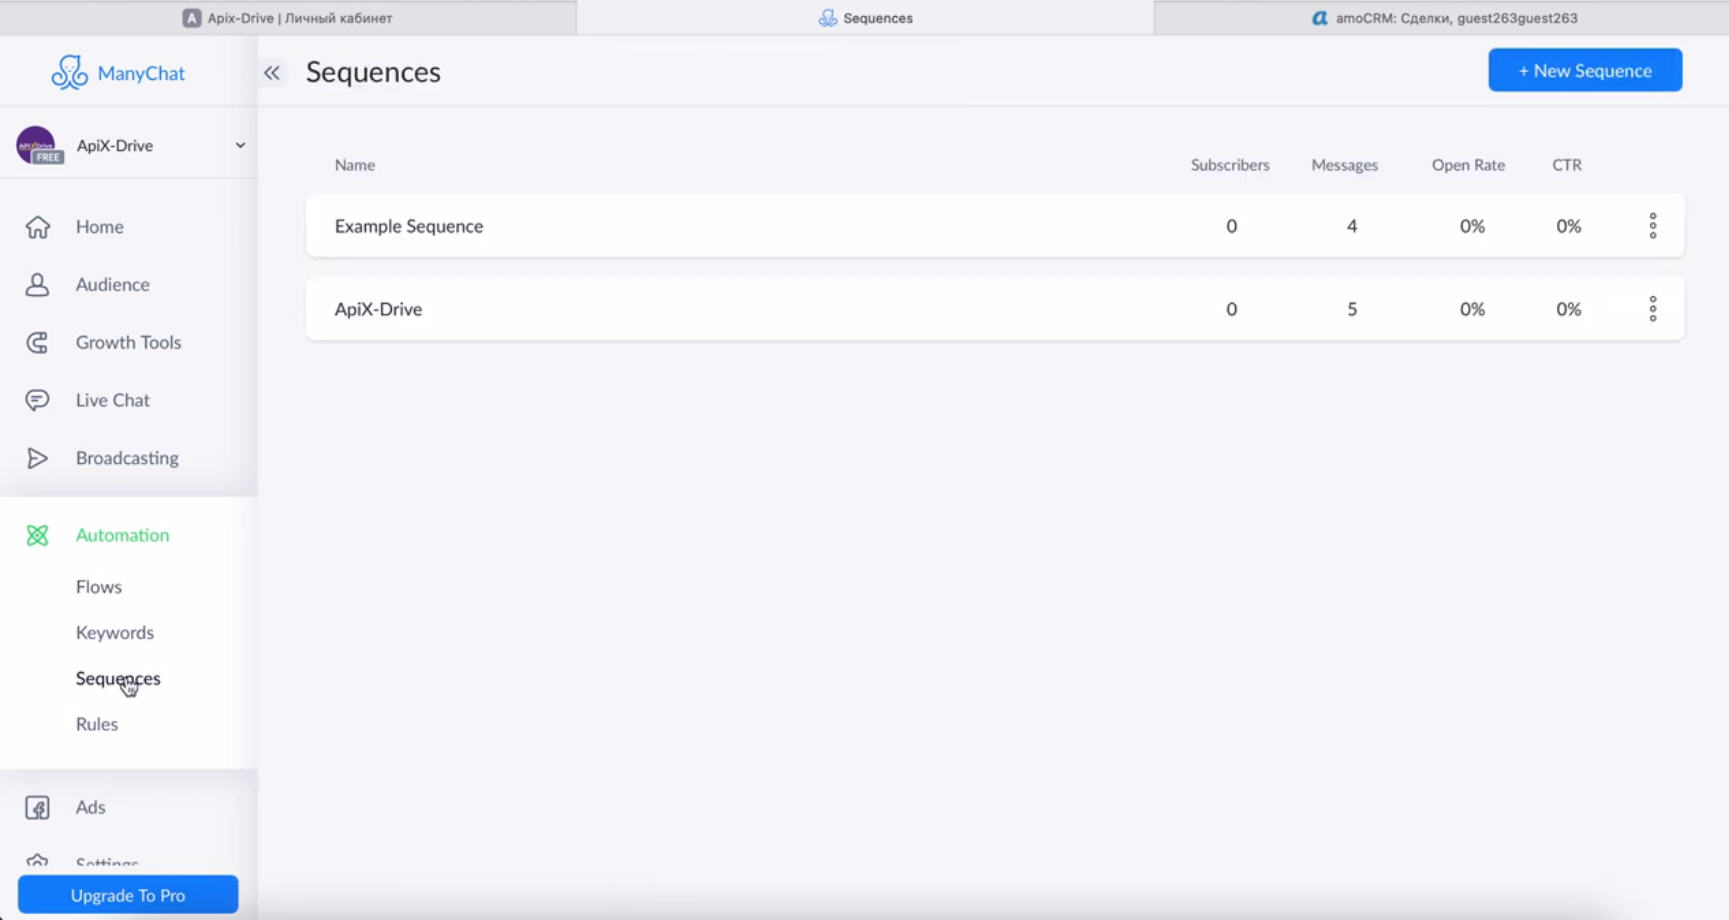Click the Sequences page heading
This screenshot has height=920, width=1729.
[x=373, y=72]
